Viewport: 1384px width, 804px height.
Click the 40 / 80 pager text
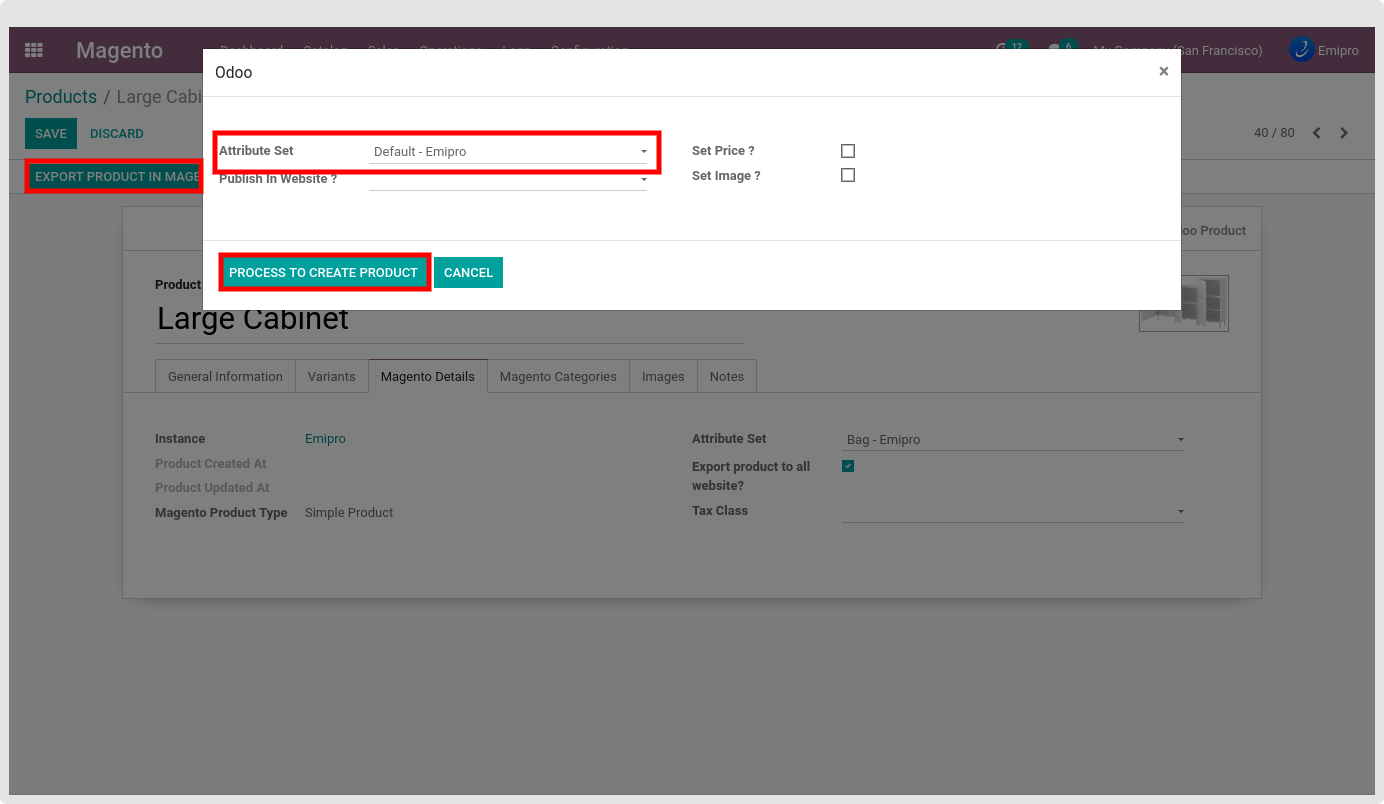(1274, 133)
